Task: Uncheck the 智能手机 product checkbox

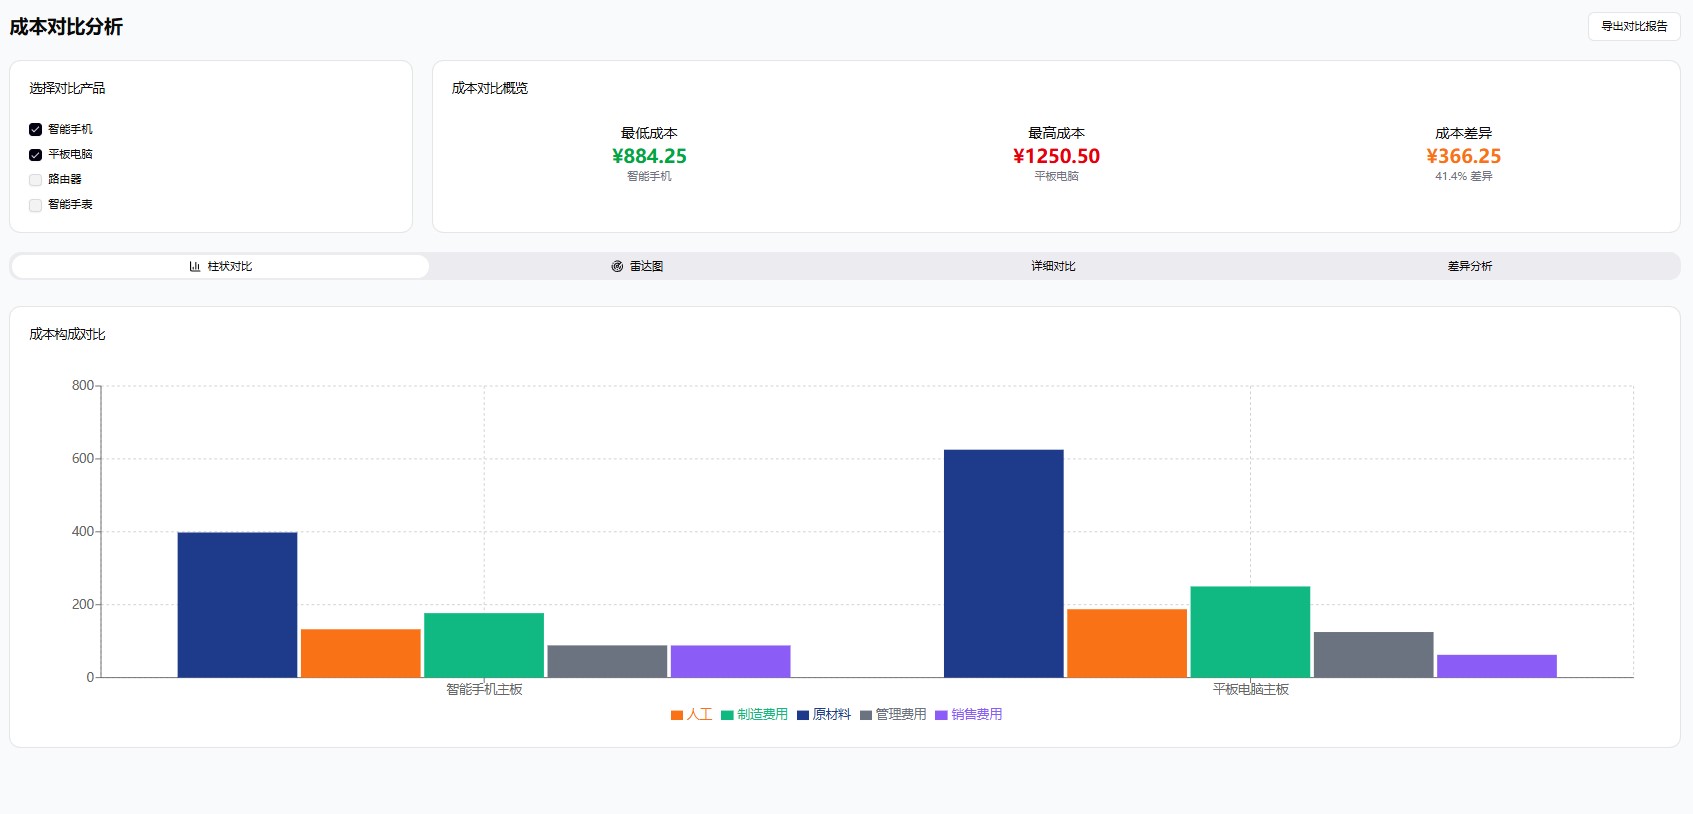Action: [x=36, y=130]
